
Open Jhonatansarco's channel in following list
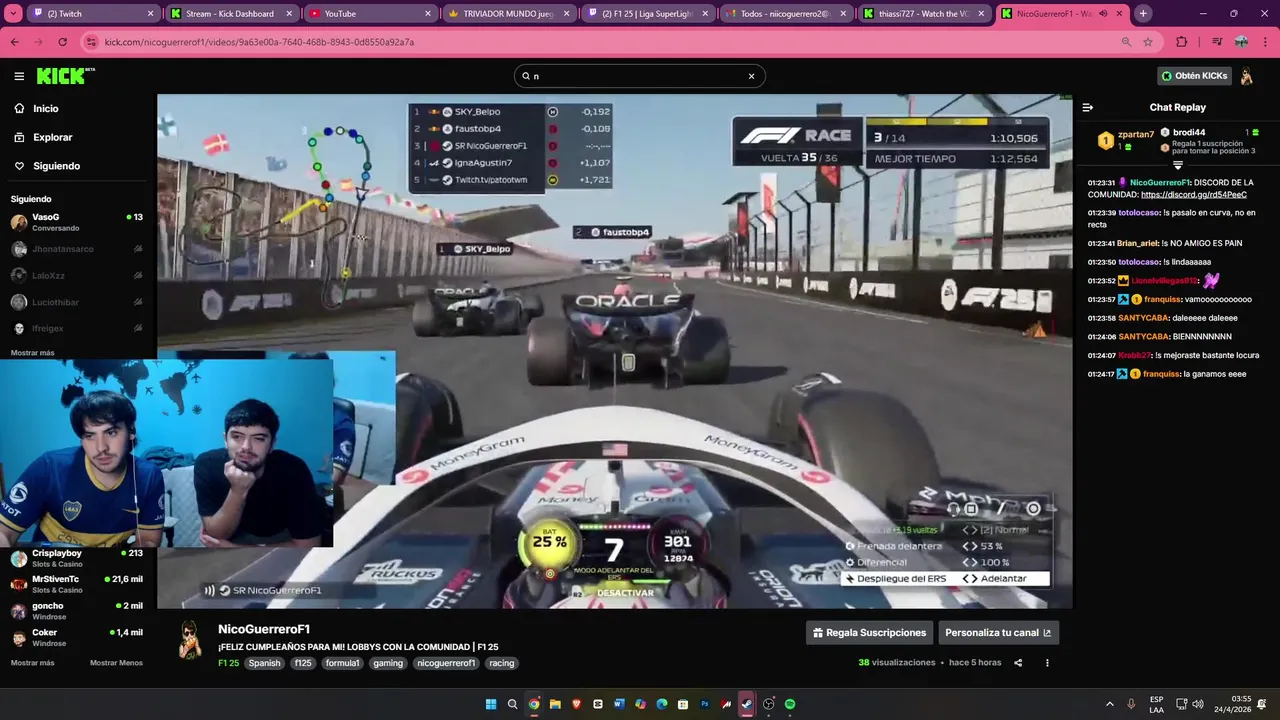(x=76, y=249)
